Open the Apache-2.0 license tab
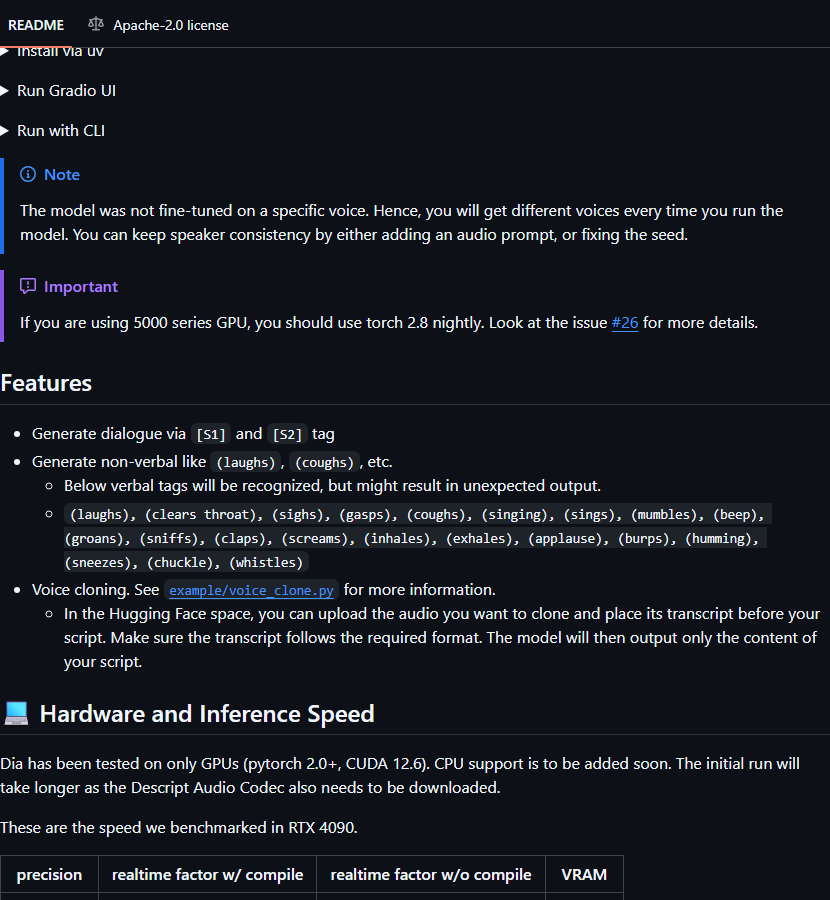This screenshot has width=830, height=900. [x=158, y=25]
